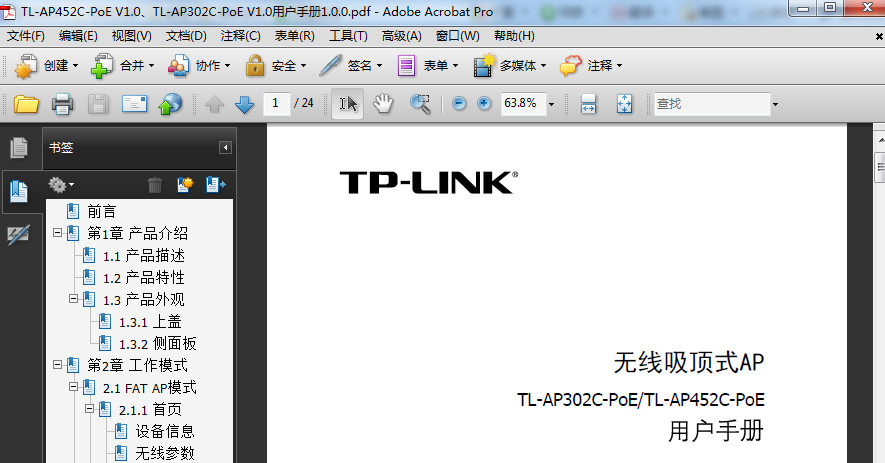Delete selected bookmark with trash icon
The height and width of the screenshot is (463, 885).
(155, 185)
